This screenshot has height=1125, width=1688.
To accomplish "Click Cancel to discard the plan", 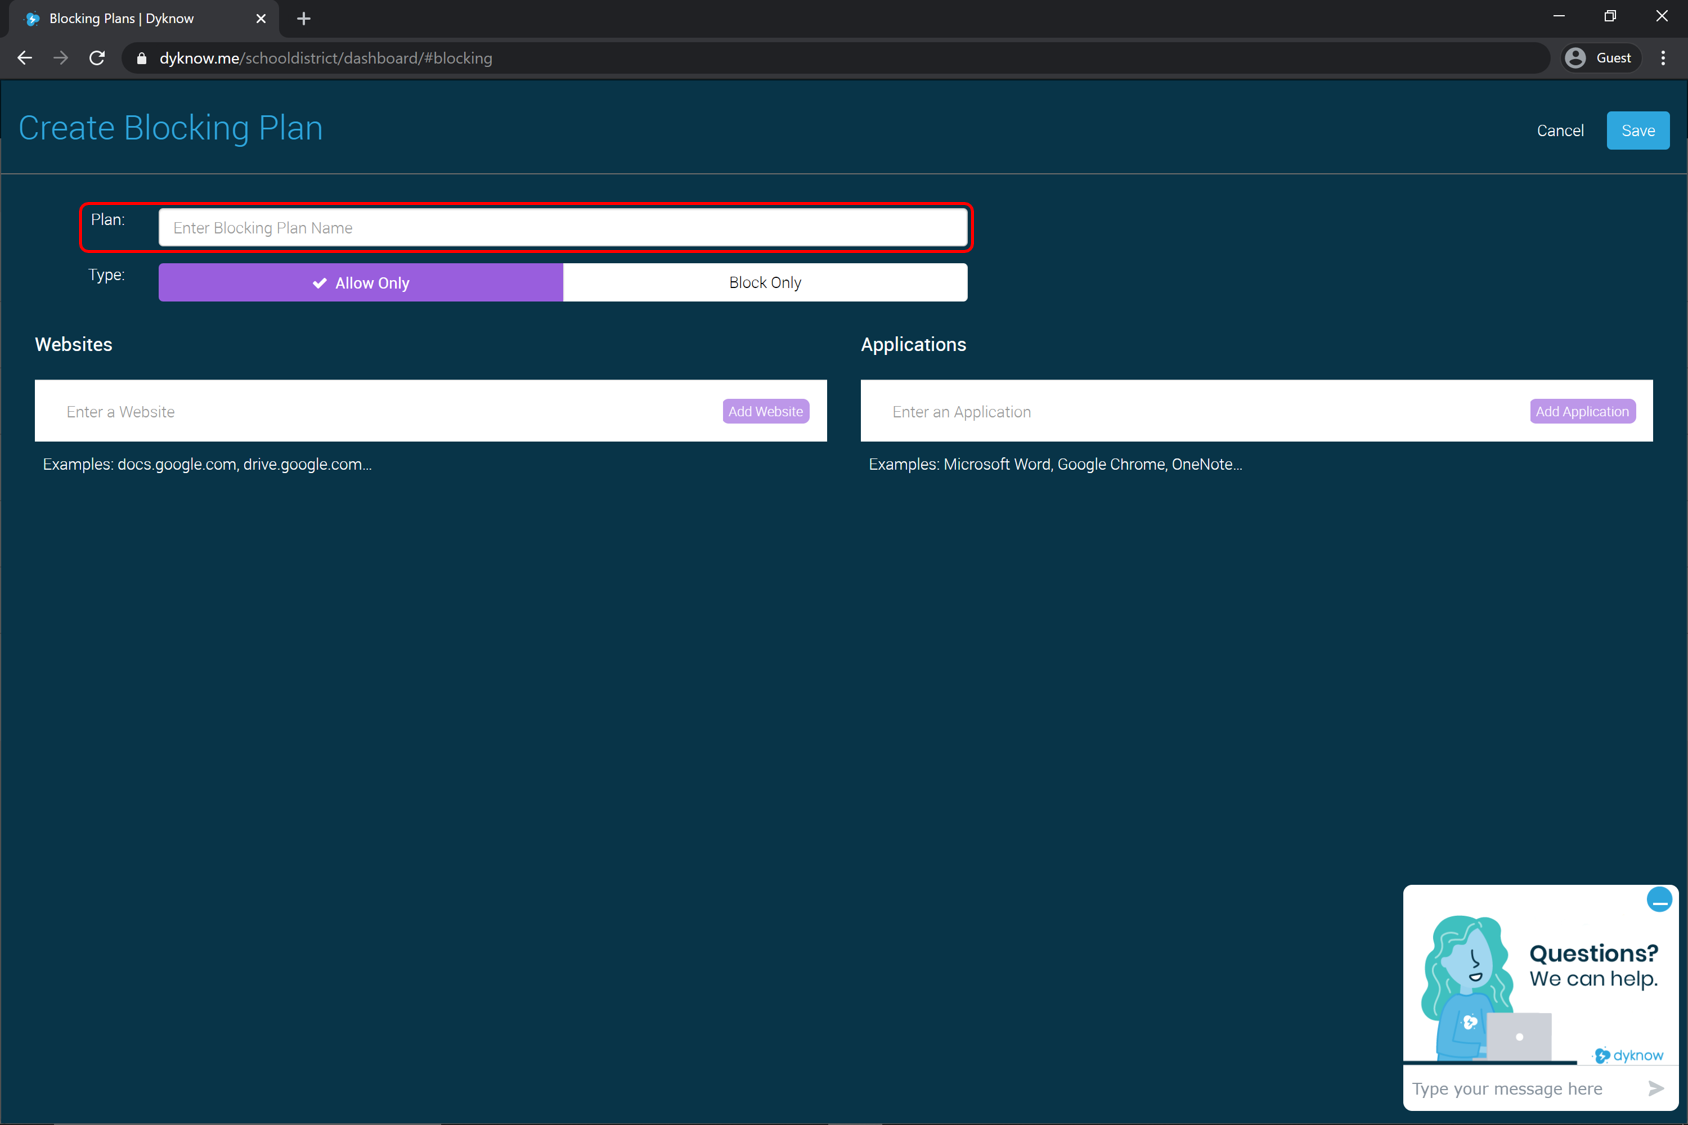I will (1560, 131).
